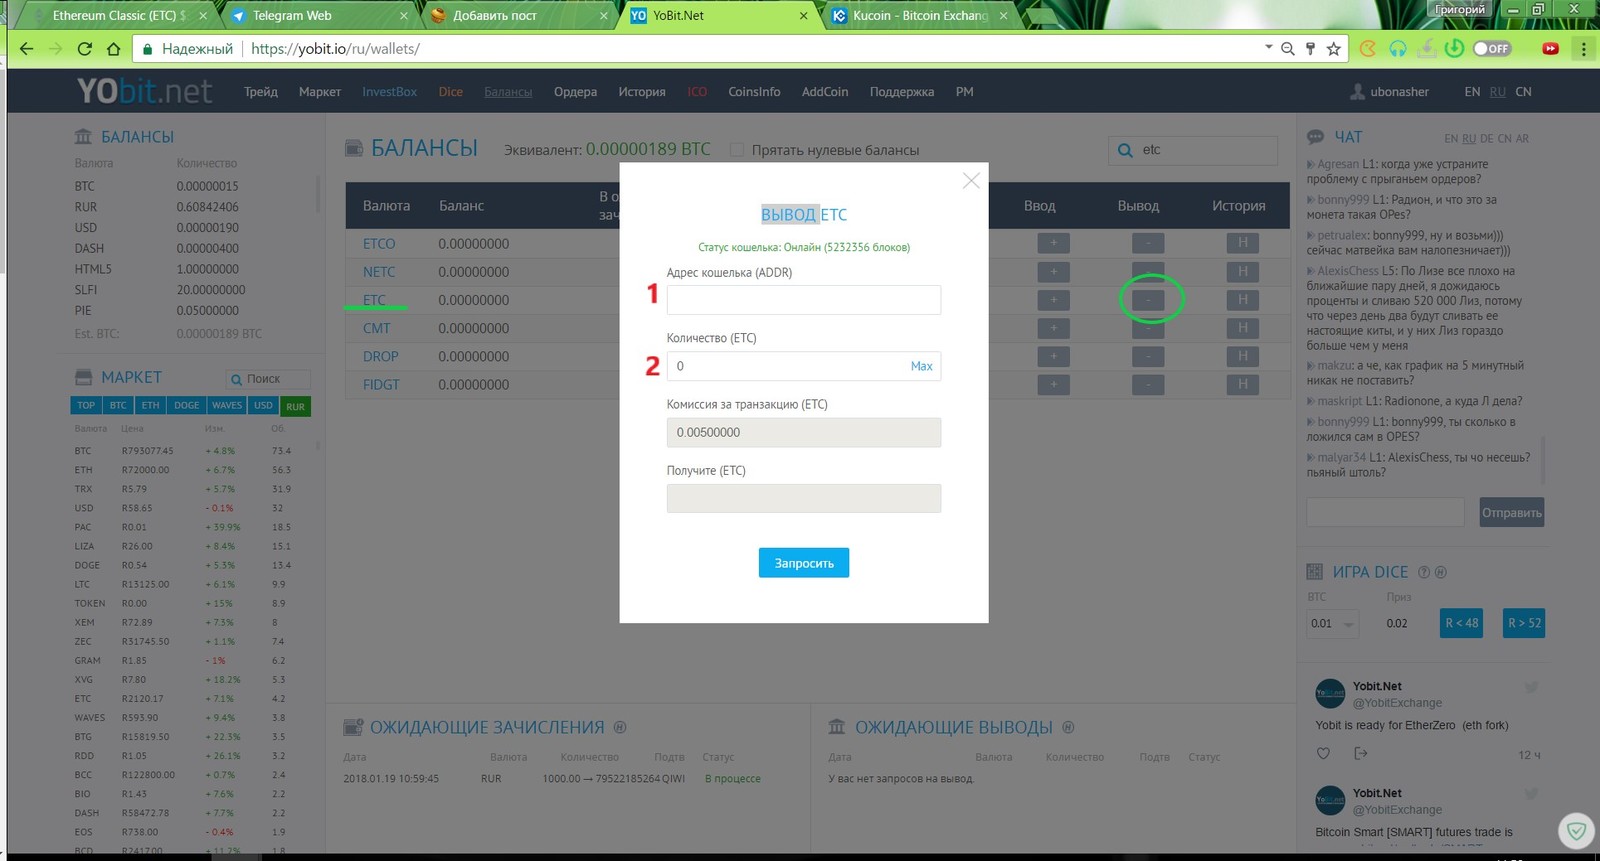Open InvestBox page
Viewport: 1600px width, 861px height.
pos(389,91)
